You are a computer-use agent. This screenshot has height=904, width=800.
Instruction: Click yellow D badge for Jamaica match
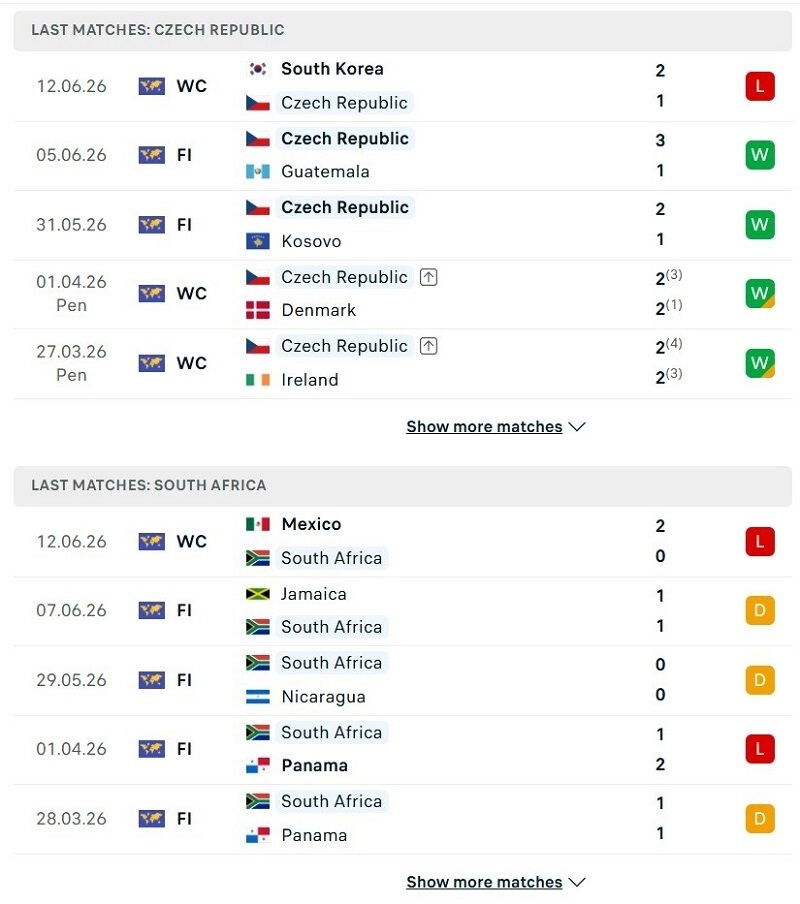click(760, 611)
